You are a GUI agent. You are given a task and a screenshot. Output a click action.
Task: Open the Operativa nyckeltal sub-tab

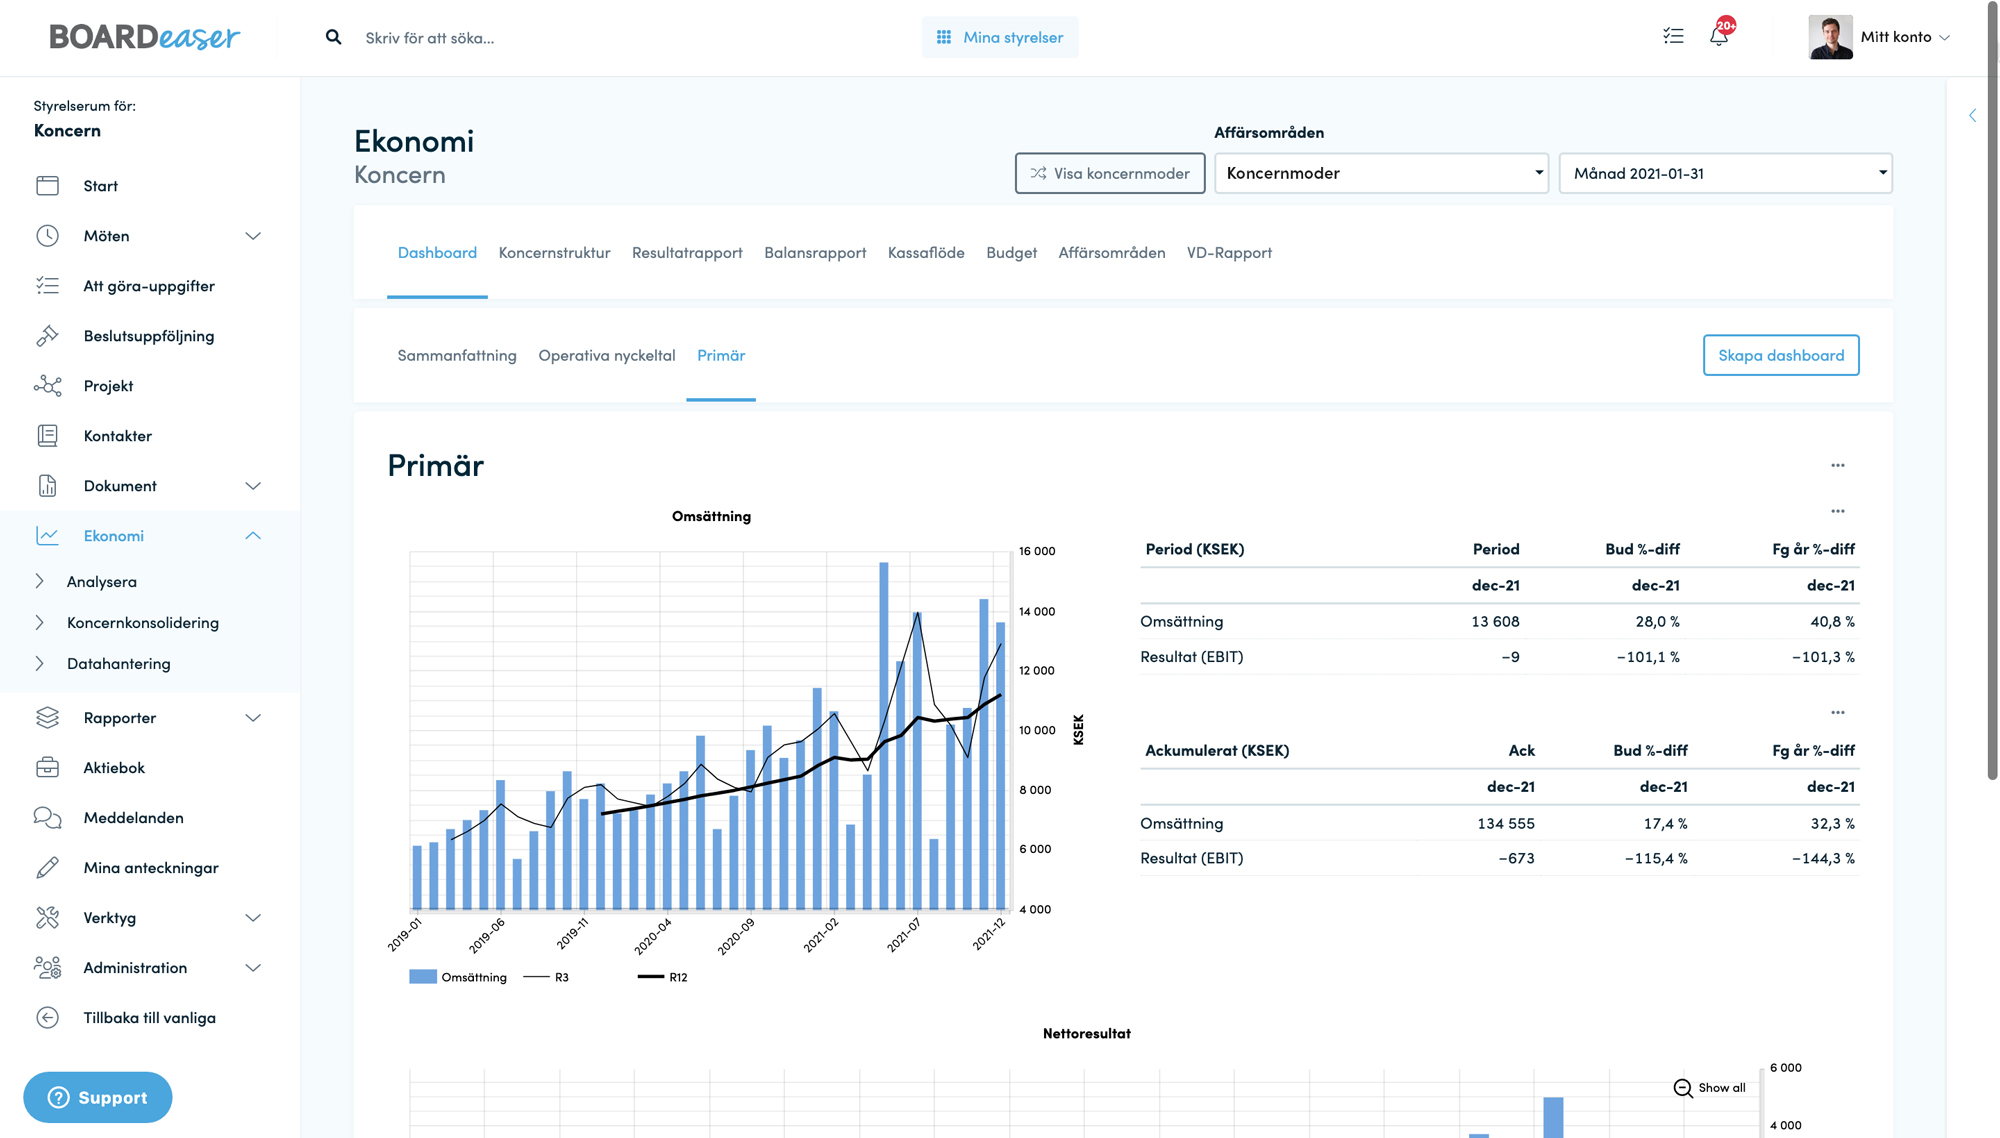(x=607, y=355)
